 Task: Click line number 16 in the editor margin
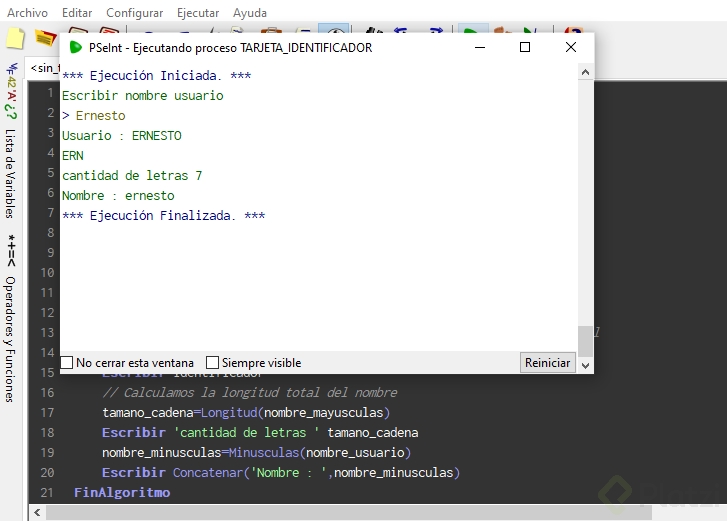coord(47,393)
